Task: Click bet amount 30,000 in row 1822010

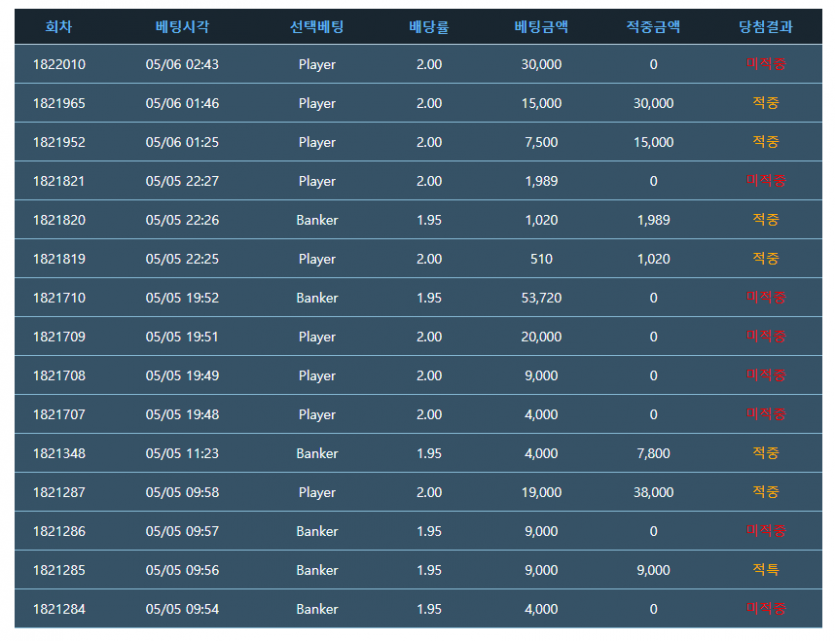Action: coord(541,64)
